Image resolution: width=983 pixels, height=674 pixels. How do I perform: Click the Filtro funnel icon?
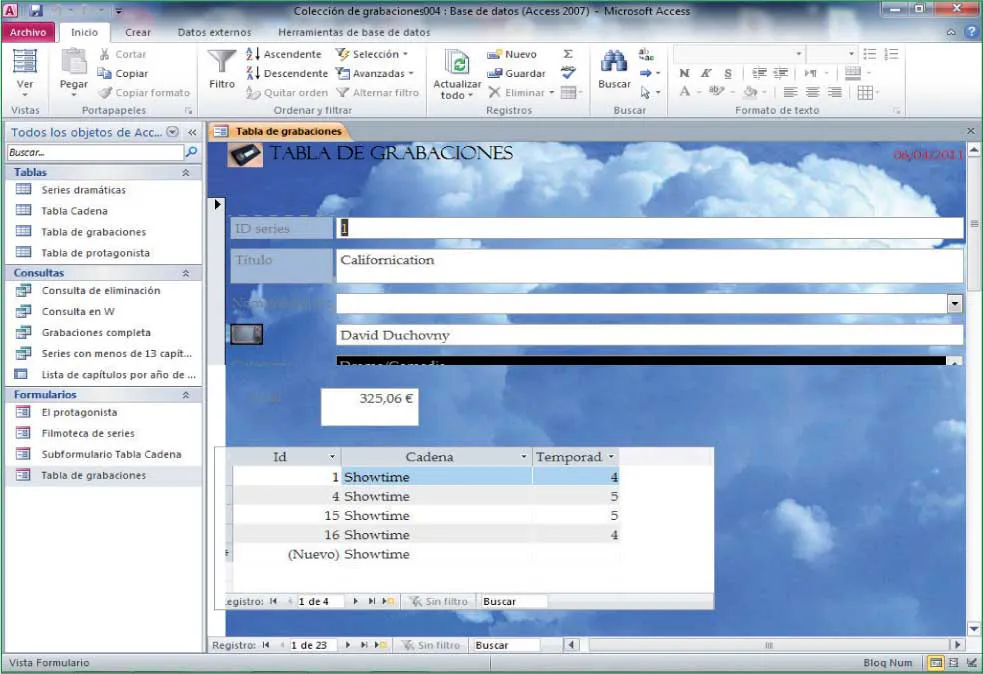pos(221,62)
